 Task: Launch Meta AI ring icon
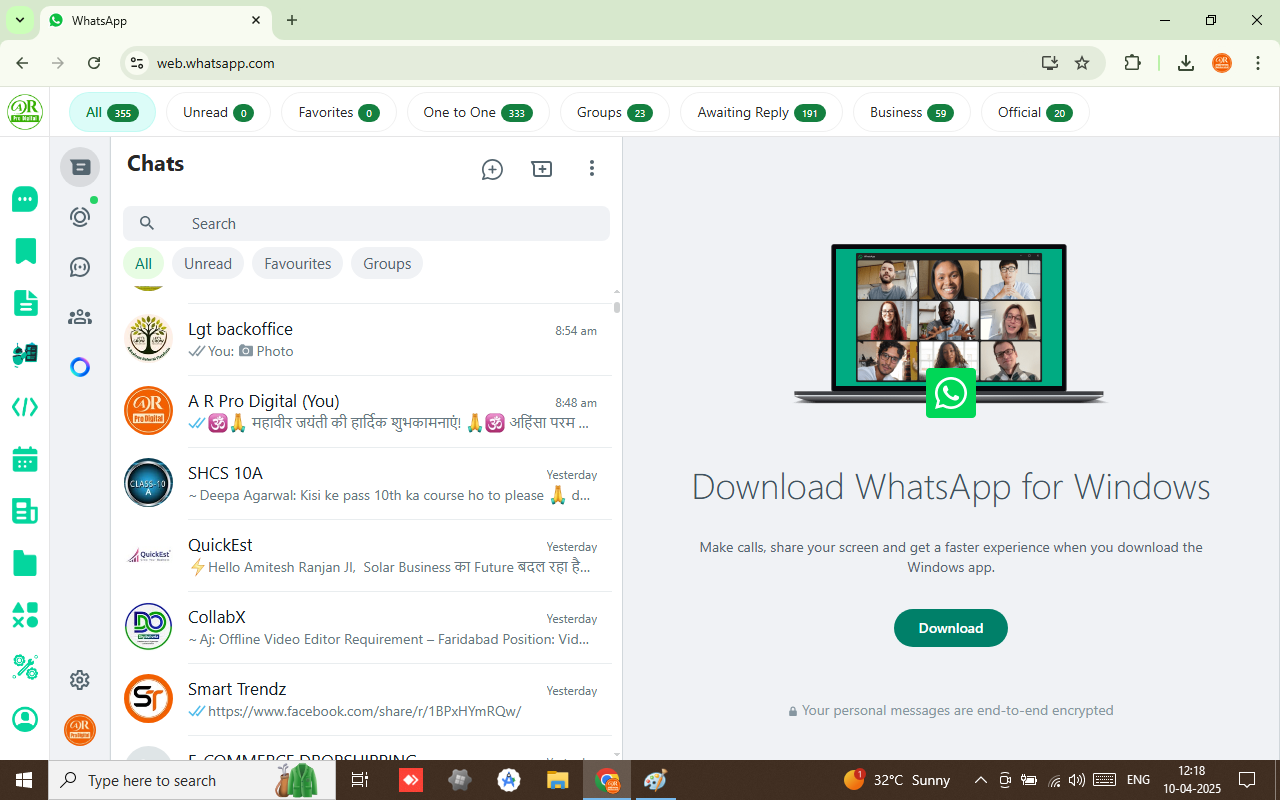[x=80, y=367]
